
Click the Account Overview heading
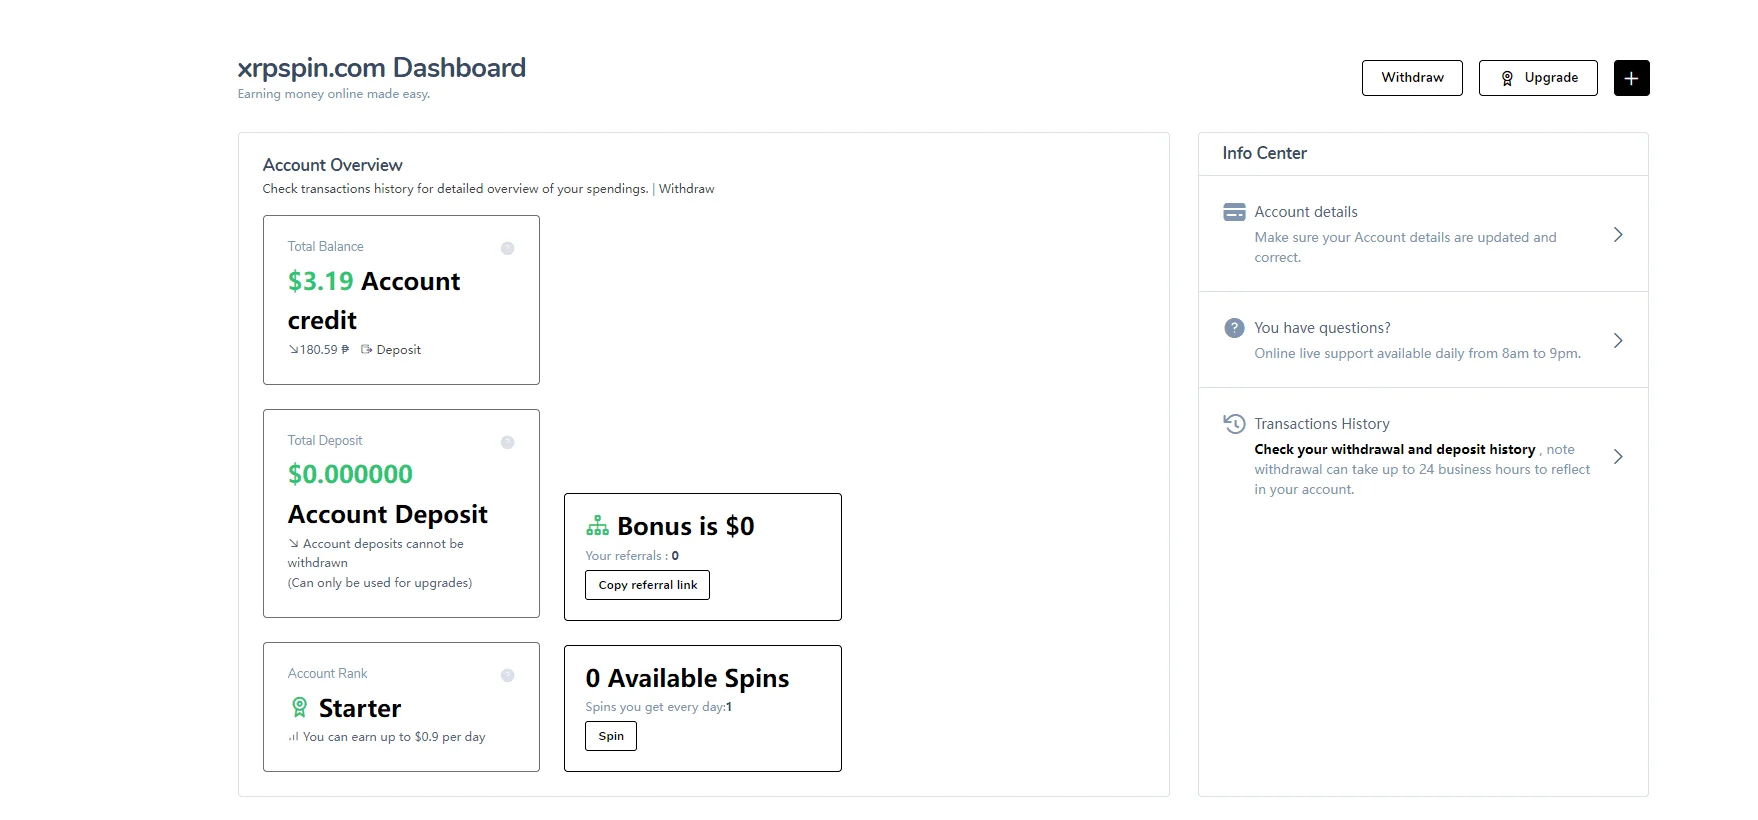[332, 165]
